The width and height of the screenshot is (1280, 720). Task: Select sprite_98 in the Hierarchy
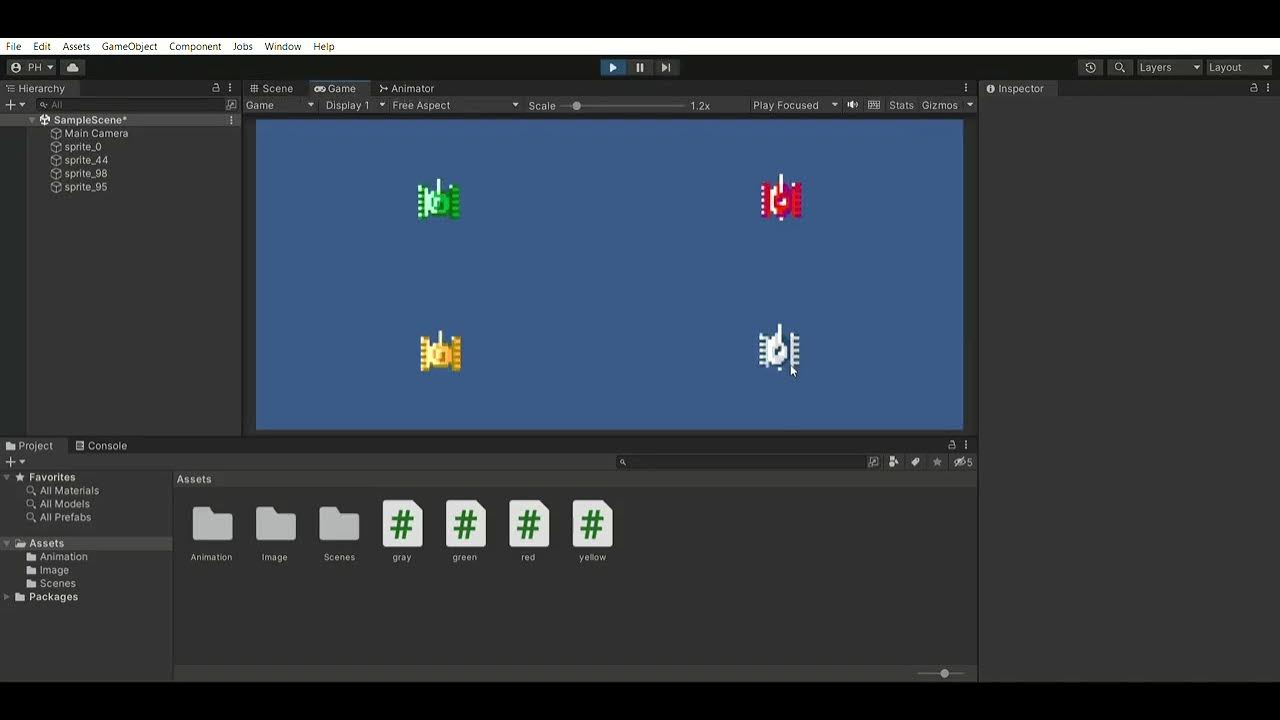(x=86, y=174)
